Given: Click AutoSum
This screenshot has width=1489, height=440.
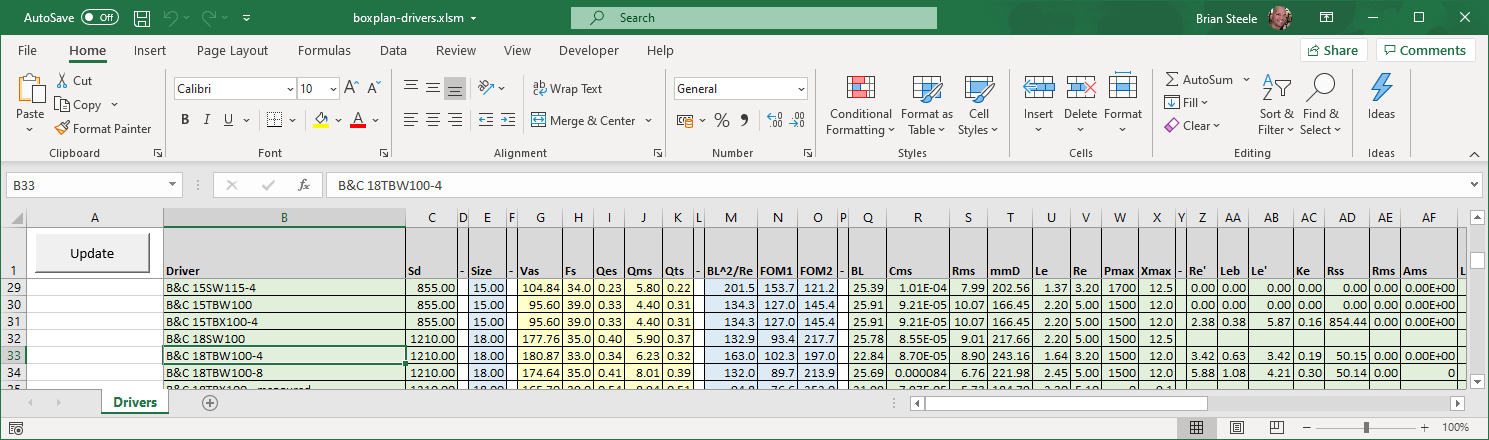Looking at the screenshot, I should [x=1198, y=79].
